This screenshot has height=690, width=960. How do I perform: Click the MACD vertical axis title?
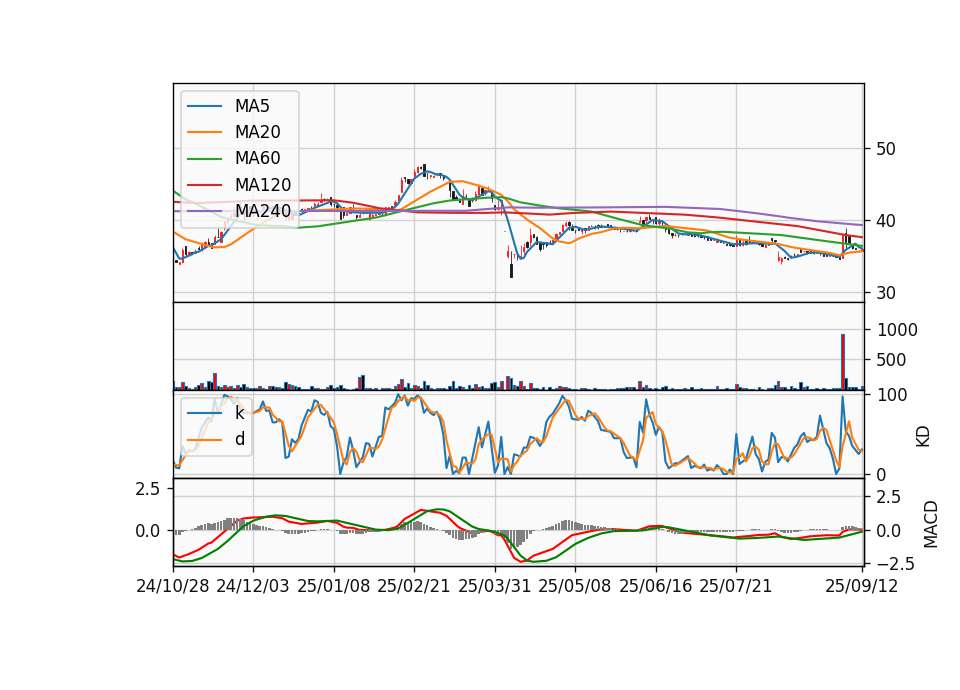pos(931,524)
